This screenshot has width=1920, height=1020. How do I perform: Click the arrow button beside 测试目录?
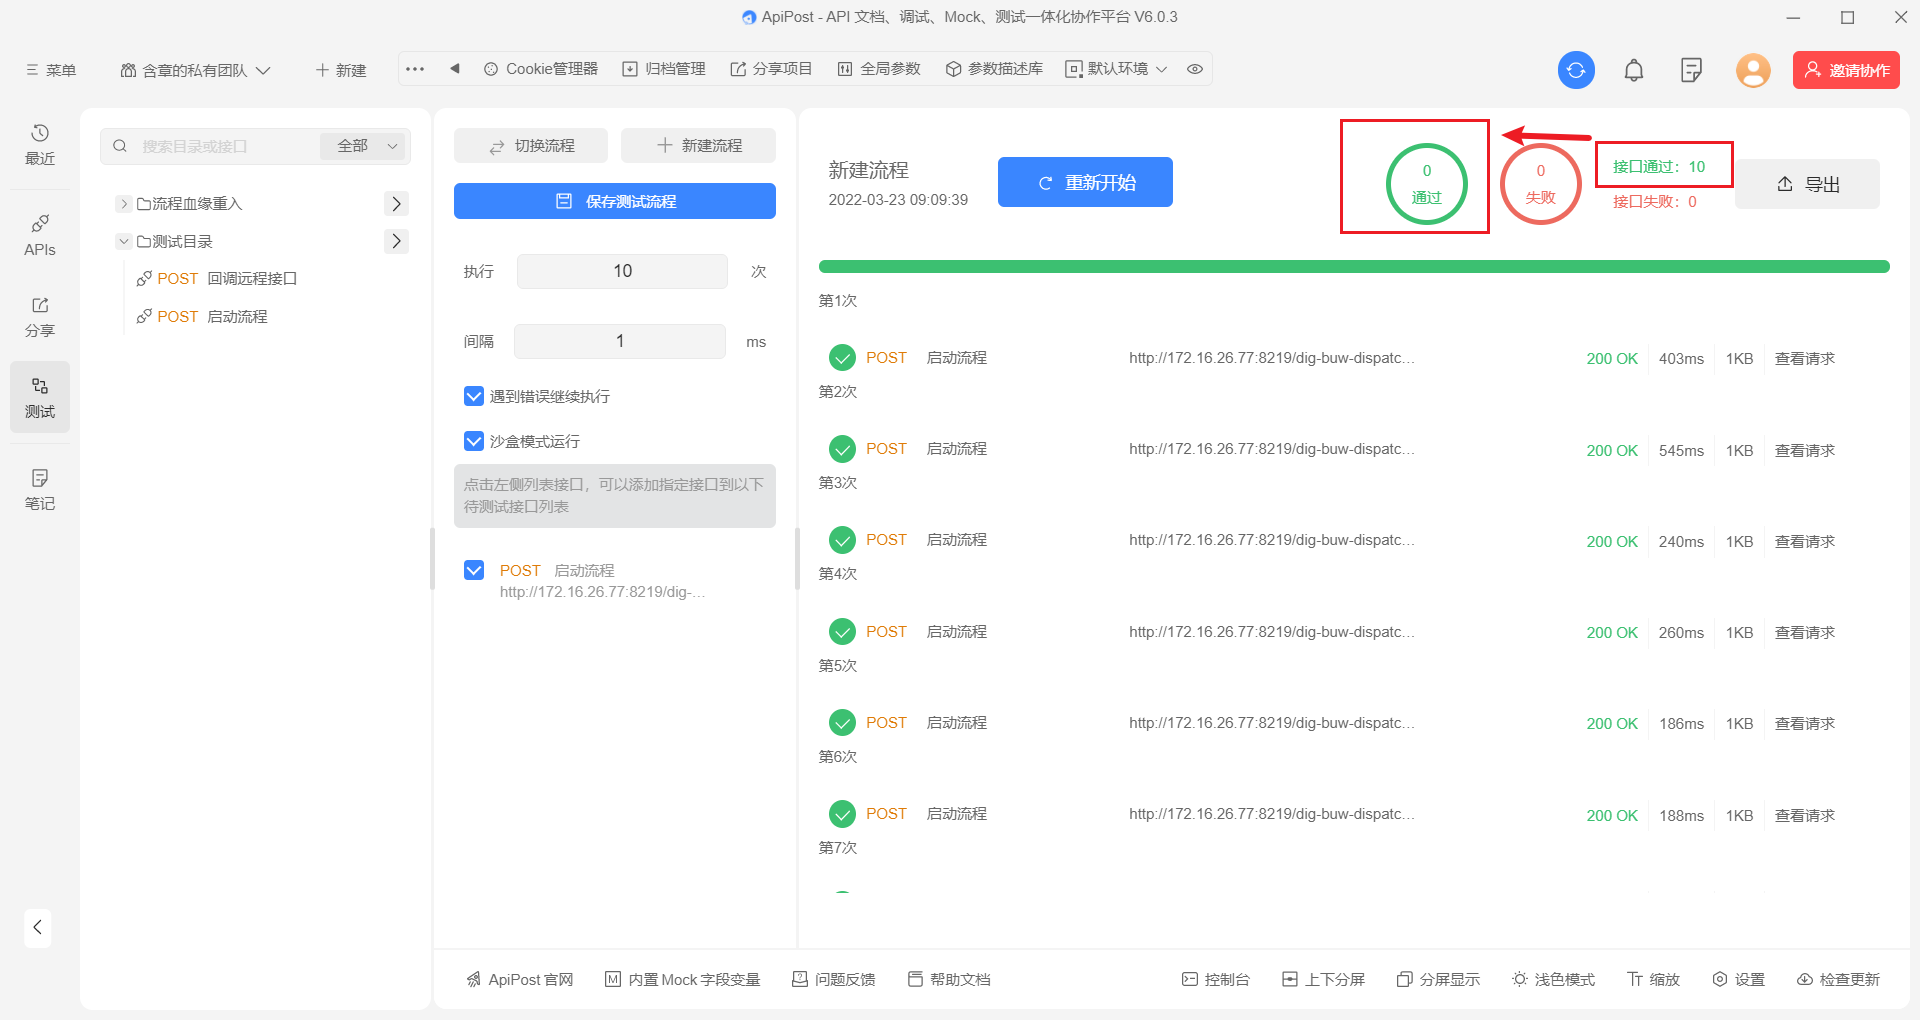point(396,241)
